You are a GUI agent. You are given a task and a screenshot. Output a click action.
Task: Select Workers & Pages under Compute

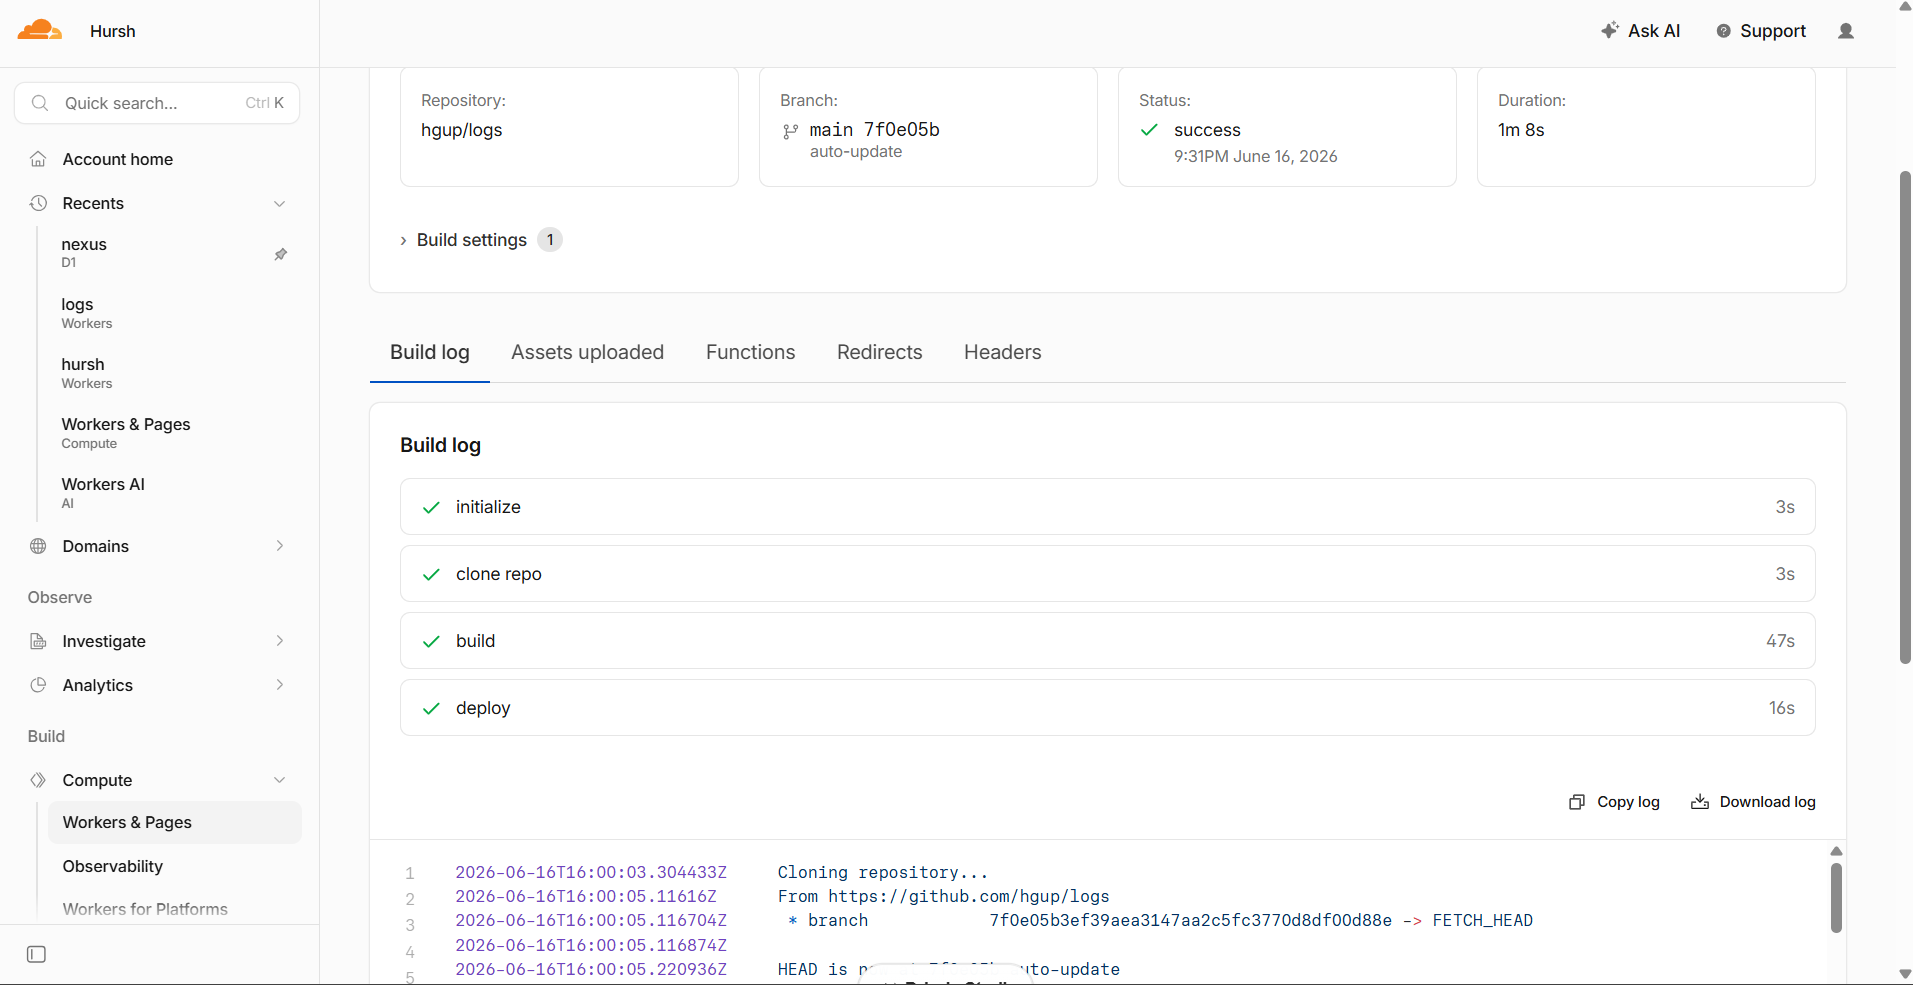pos(174,822)
